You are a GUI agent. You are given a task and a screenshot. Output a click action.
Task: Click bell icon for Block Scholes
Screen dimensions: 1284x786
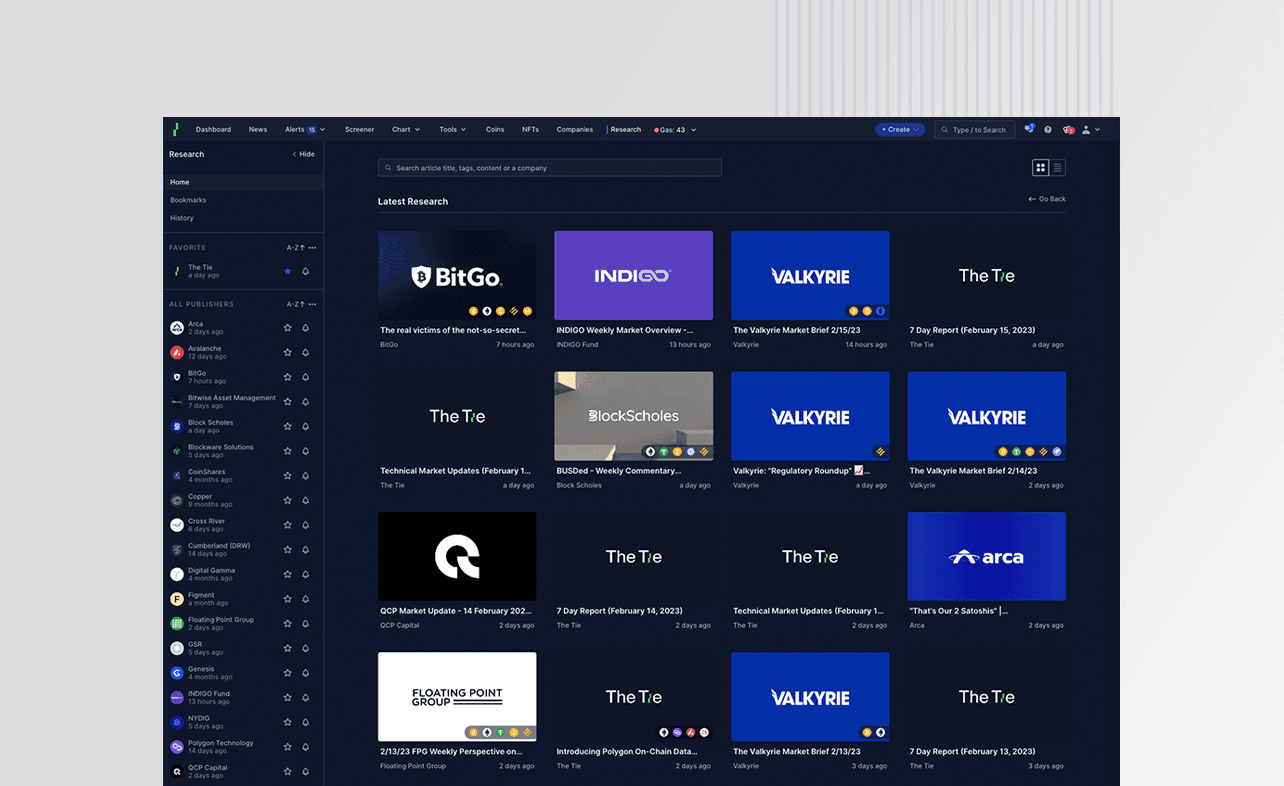[306, 426]
